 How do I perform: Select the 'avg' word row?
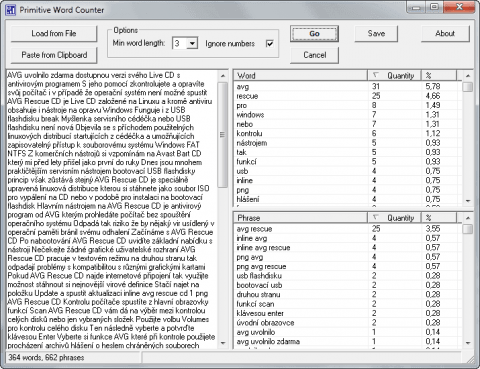[x=348, y=87]
